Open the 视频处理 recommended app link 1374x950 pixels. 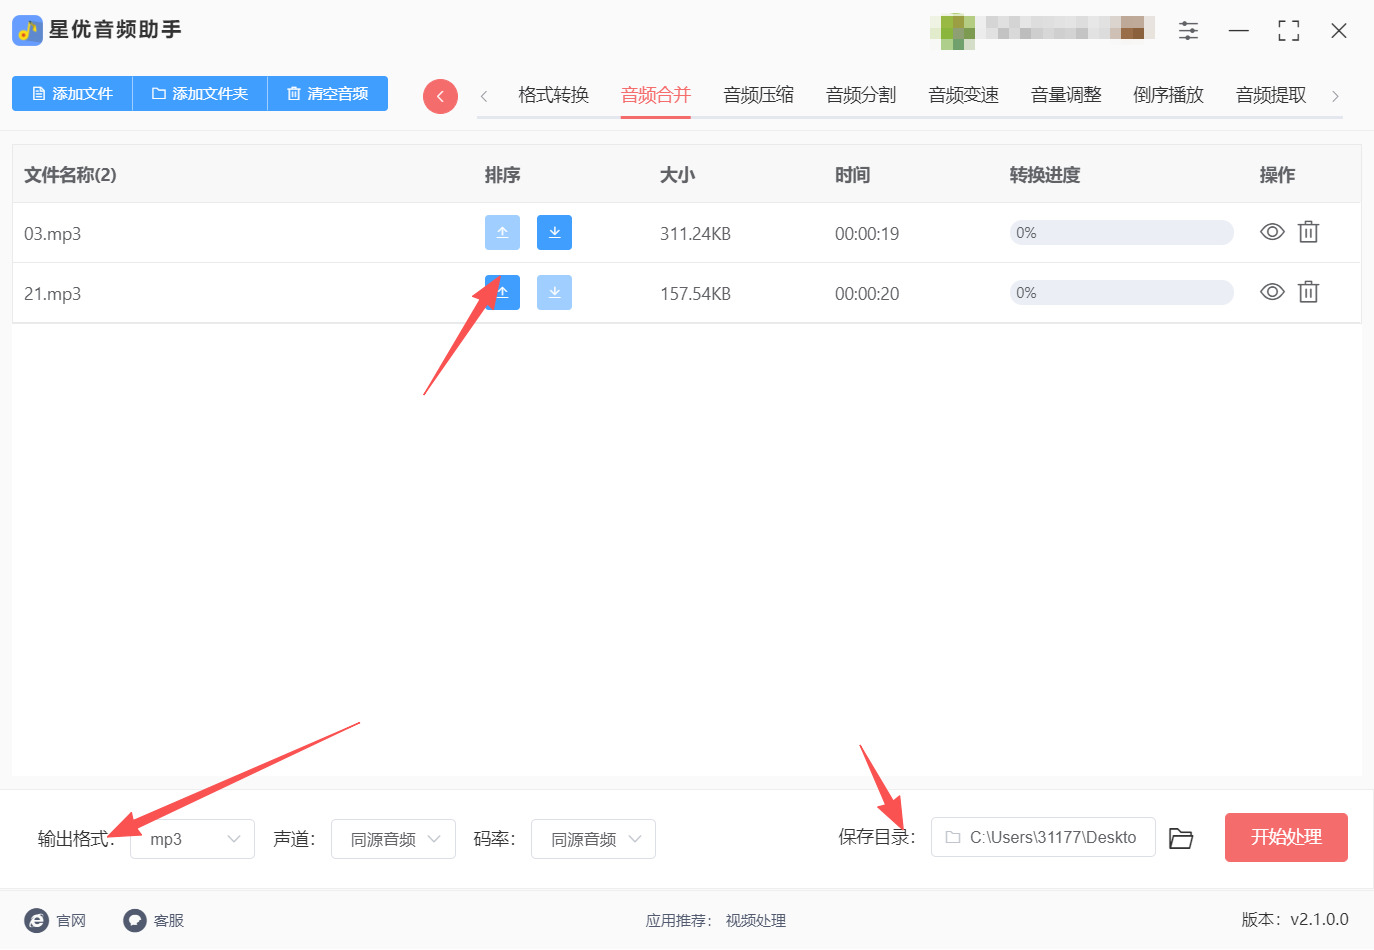pyautogui.click(x=756, y=920)
